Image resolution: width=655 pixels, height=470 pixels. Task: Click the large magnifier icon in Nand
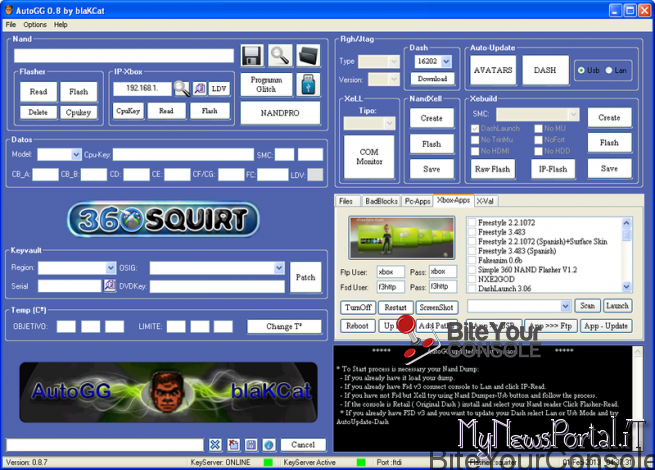point(279,56)
